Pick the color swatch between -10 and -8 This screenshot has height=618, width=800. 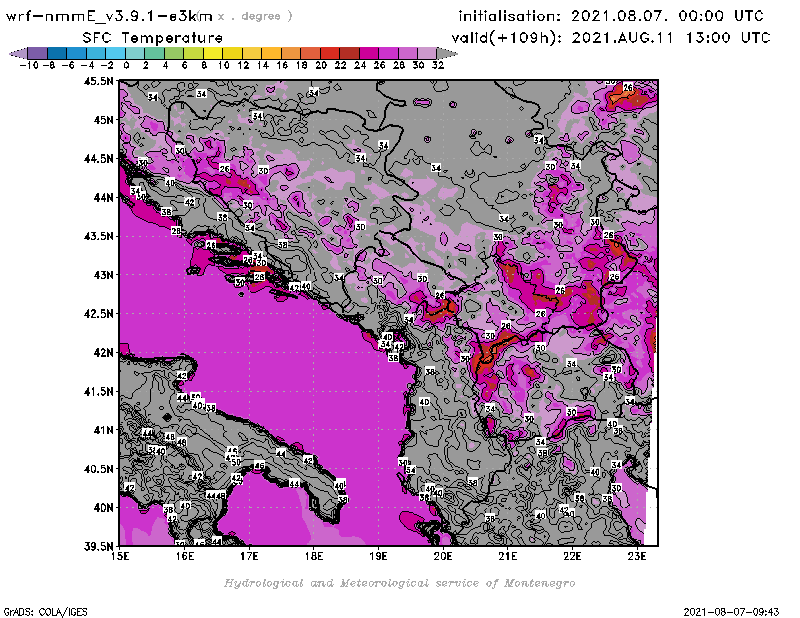[38, 53]
